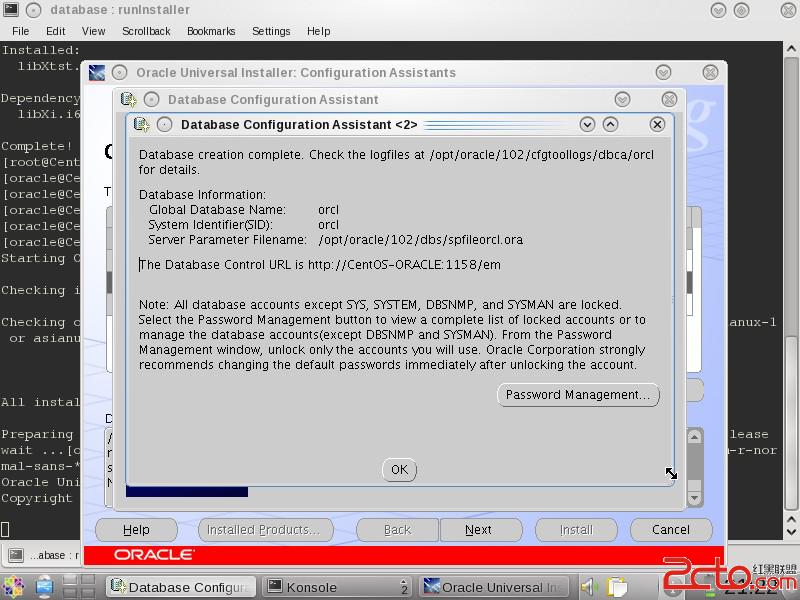Expand the grouped Konsole taskbar entry

tap(338, 587)
